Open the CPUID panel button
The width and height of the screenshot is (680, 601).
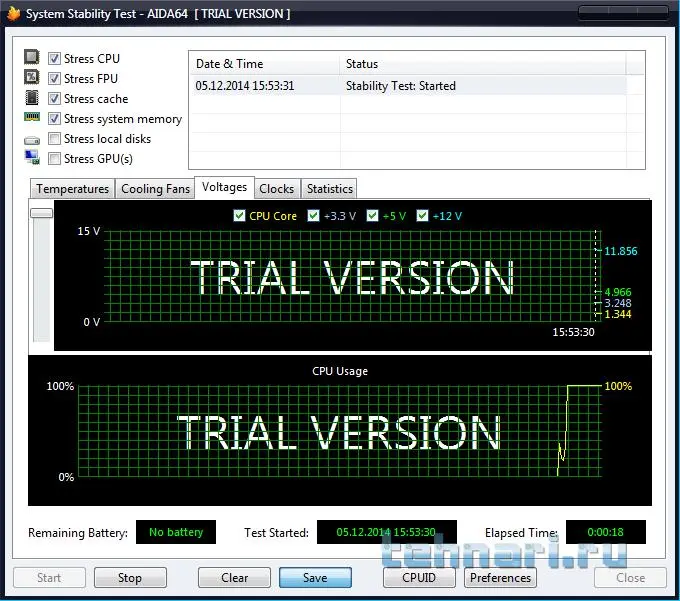(x=419, y=578)
